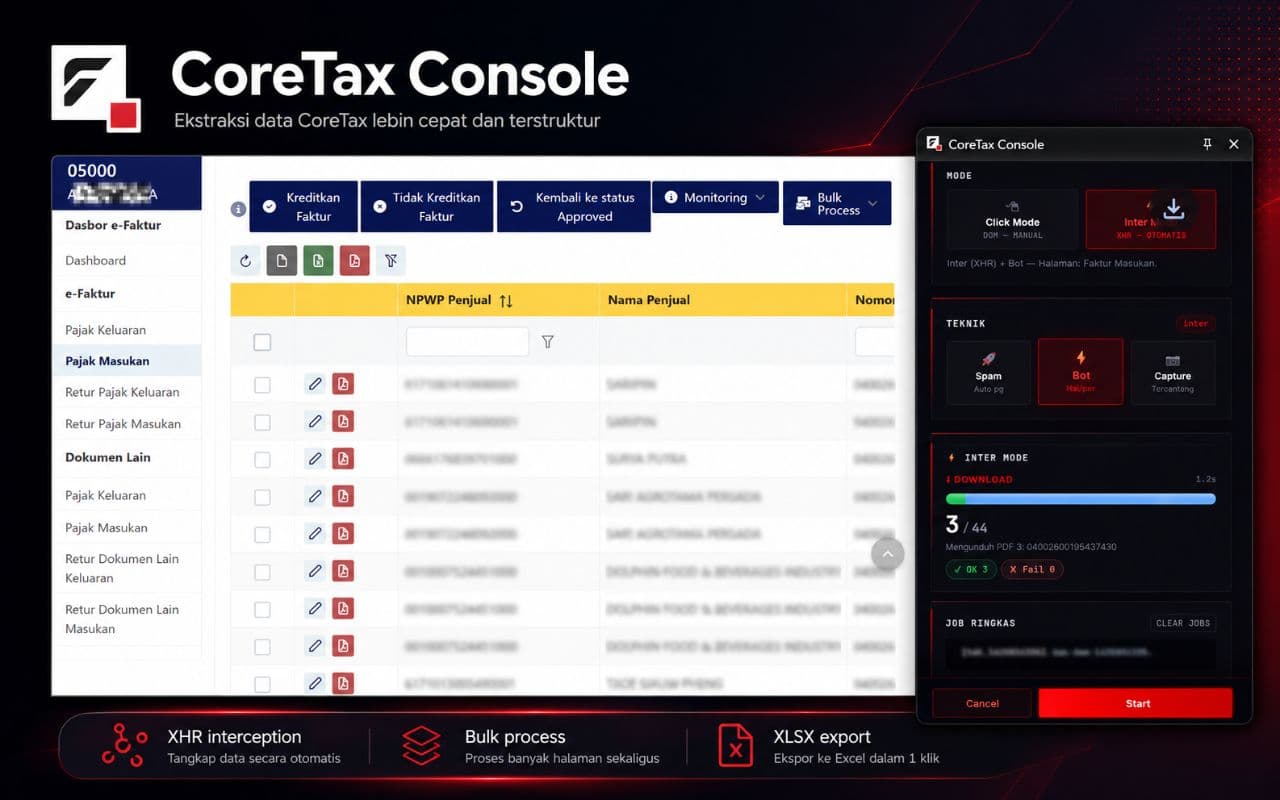Select the Capture technique card
Viewport: 1280px width, 800px height.
[1173, 372]
